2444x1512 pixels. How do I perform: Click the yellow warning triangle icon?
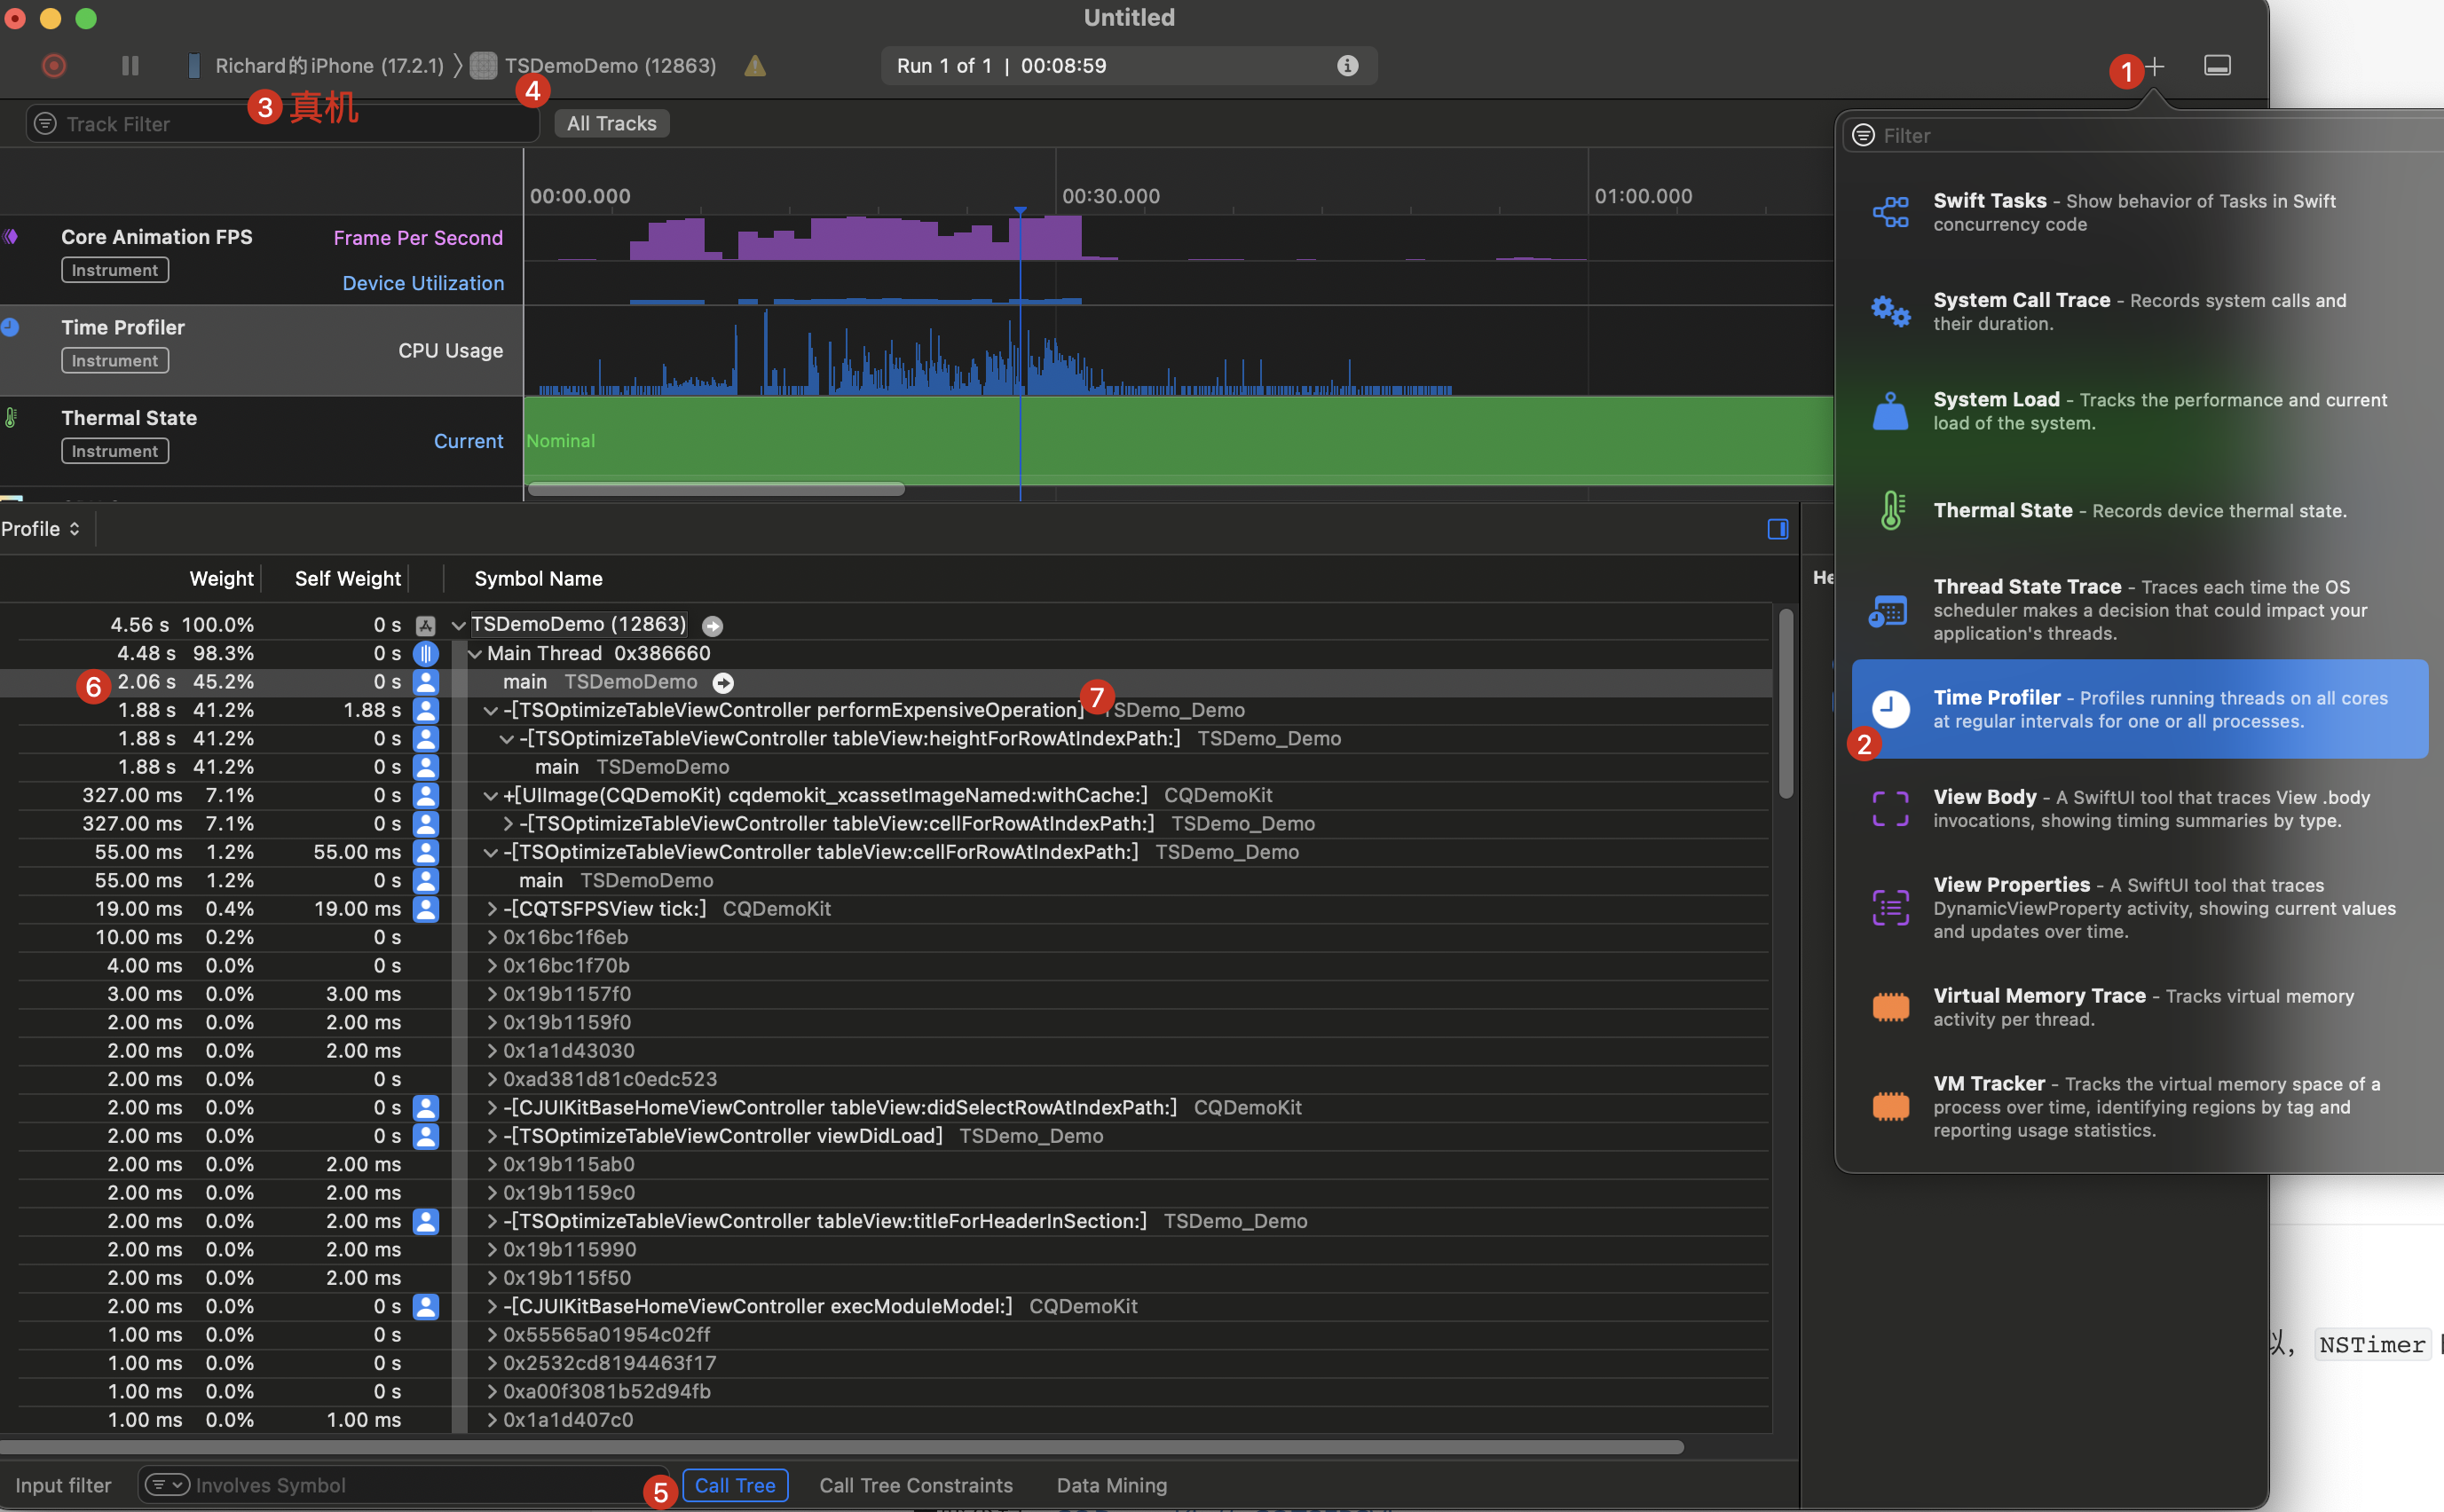click(x=755, y=66)
